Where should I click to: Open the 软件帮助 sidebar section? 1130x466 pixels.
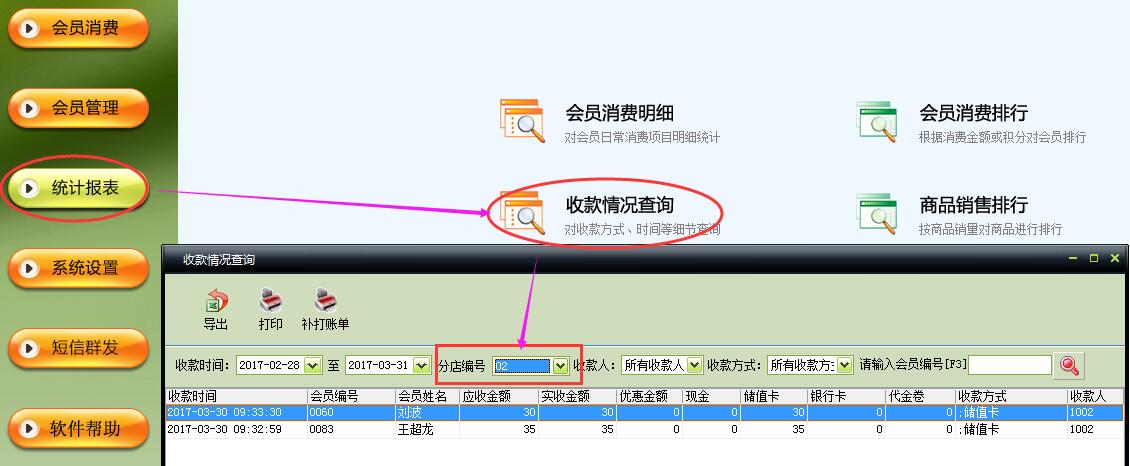(78, 429)
